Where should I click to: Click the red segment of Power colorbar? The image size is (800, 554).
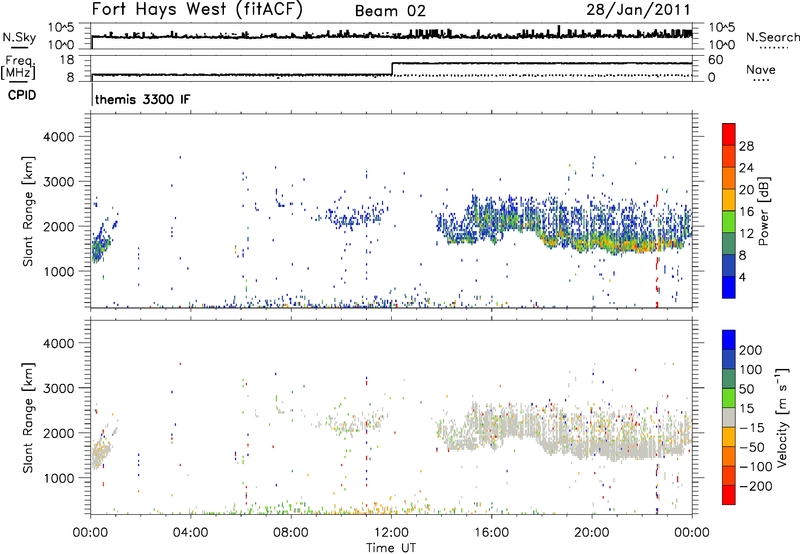pos(729,134)
